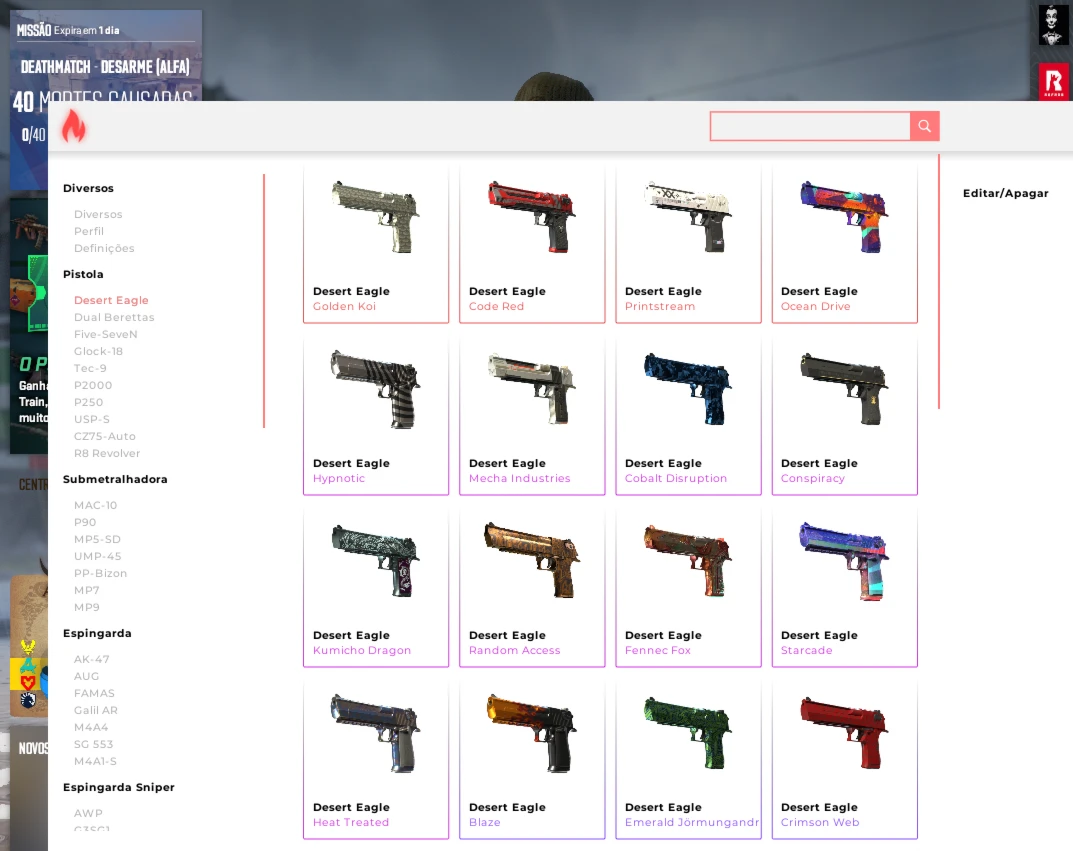The width and height of the screenshot is (1073, 851).
Task: Select the Crimson Web Desert Eagle skin
Action: tap(844, 759)
